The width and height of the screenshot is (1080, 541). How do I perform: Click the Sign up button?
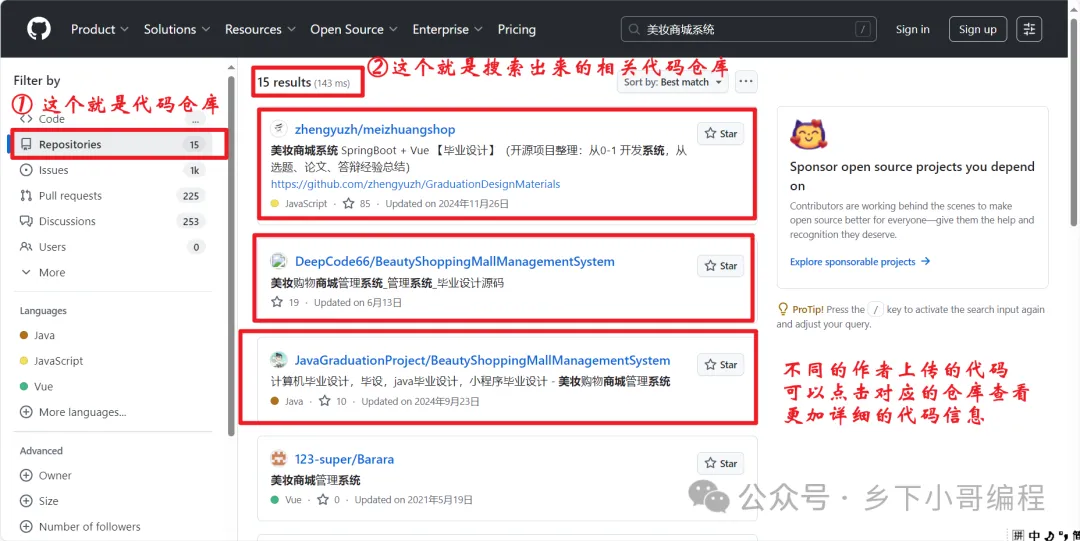tap(977, 29)
